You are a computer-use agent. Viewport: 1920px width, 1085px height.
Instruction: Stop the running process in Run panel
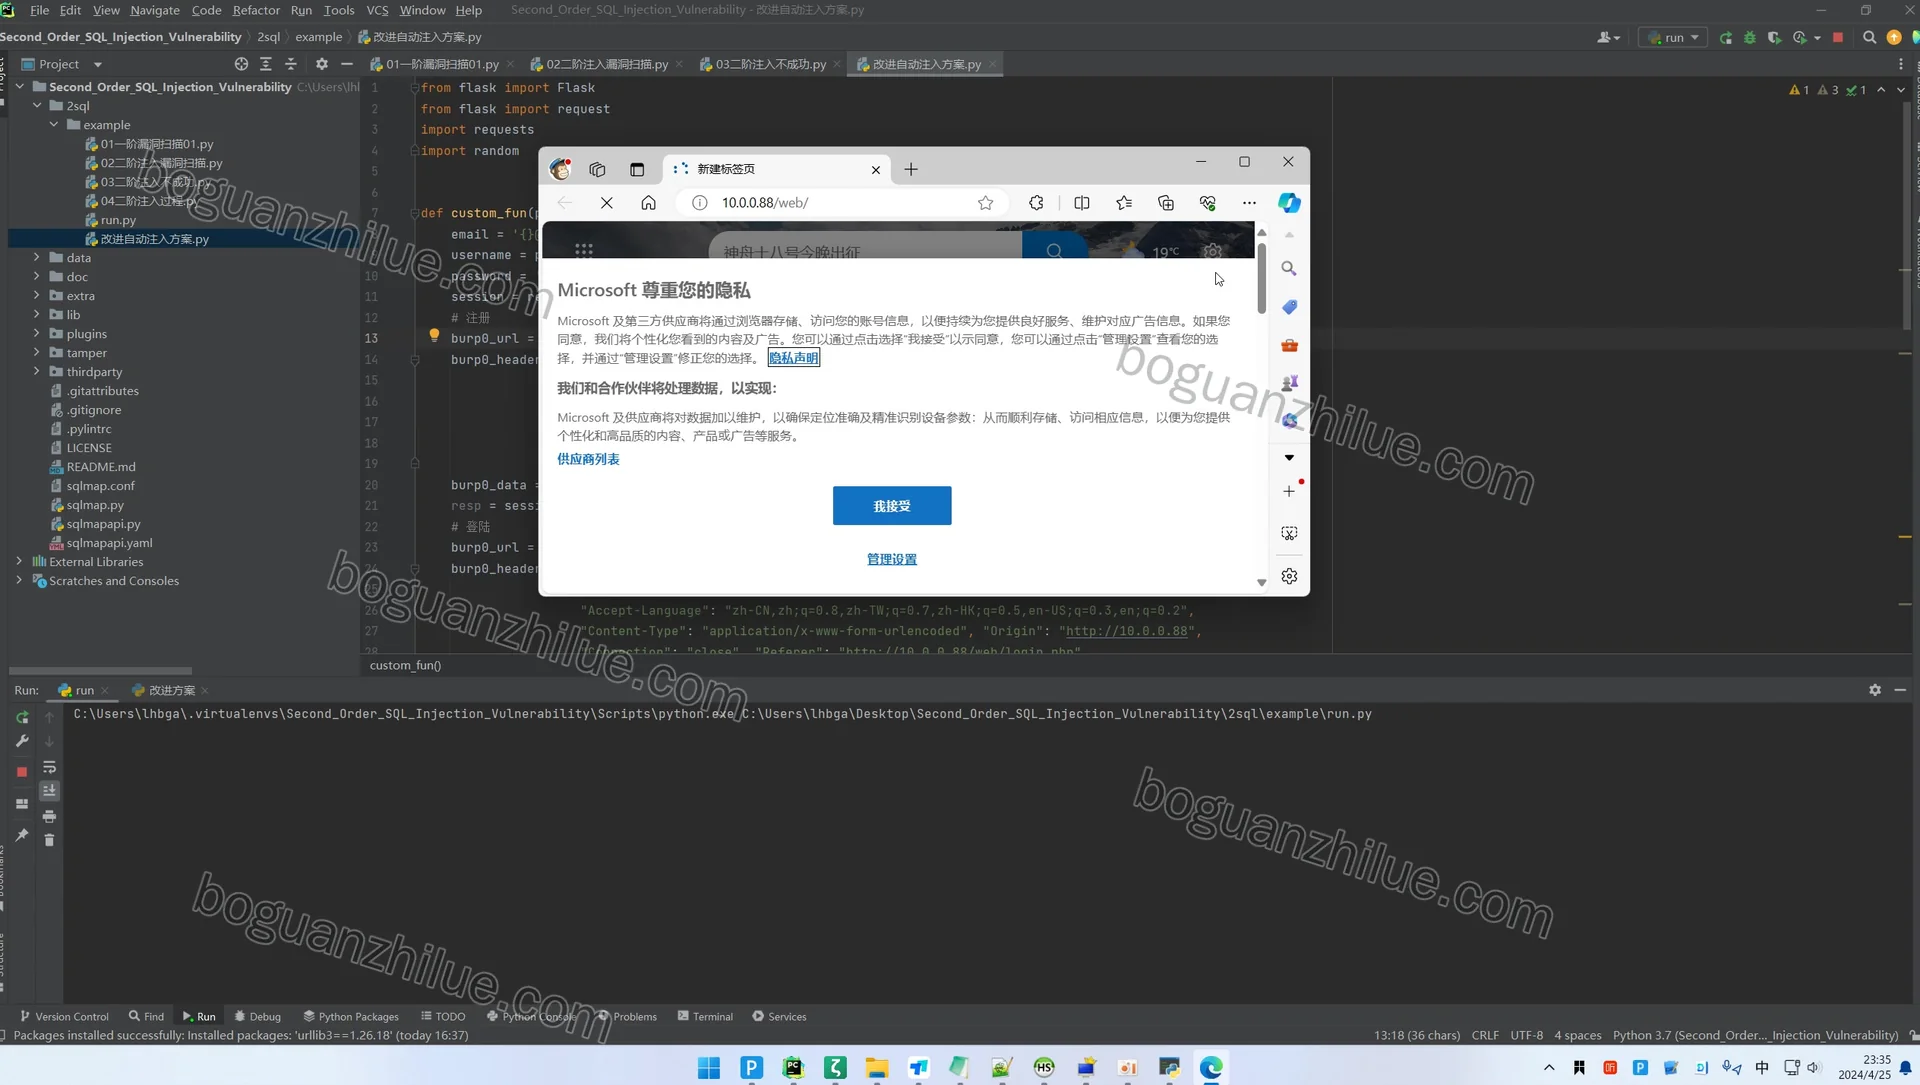22,772
